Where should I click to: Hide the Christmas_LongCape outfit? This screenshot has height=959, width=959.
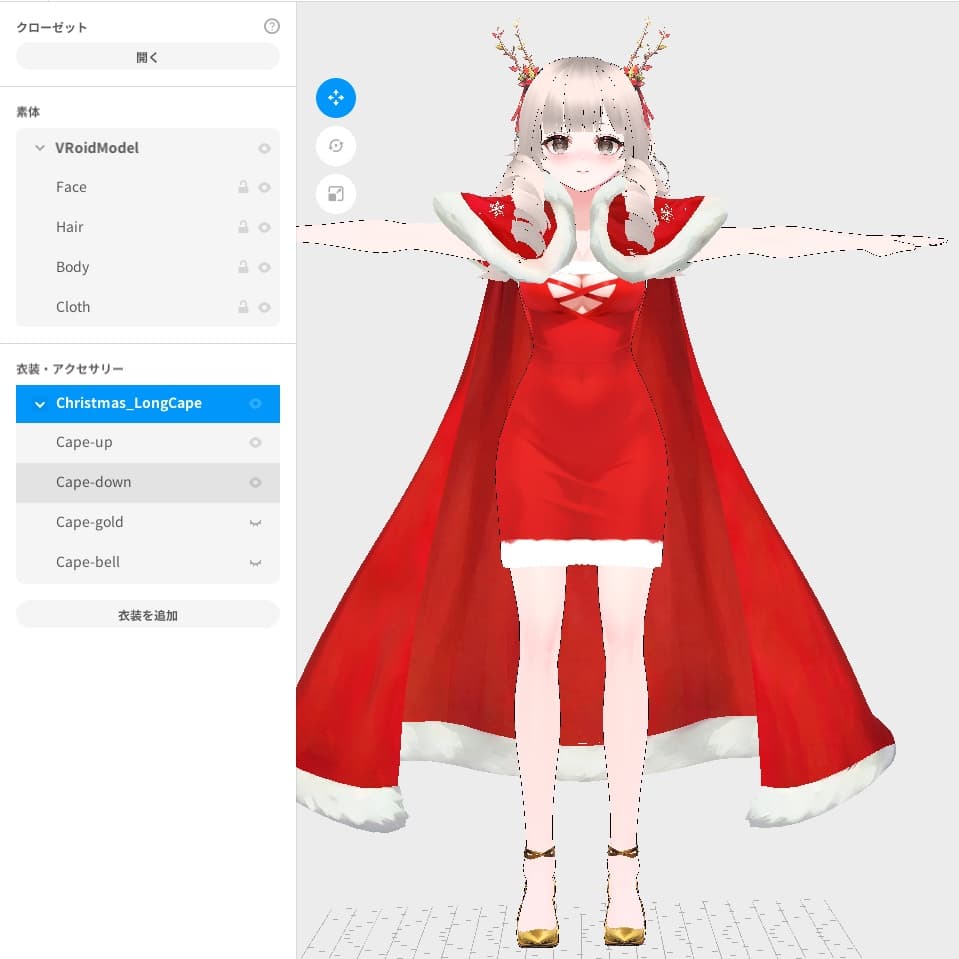point(255,403)
